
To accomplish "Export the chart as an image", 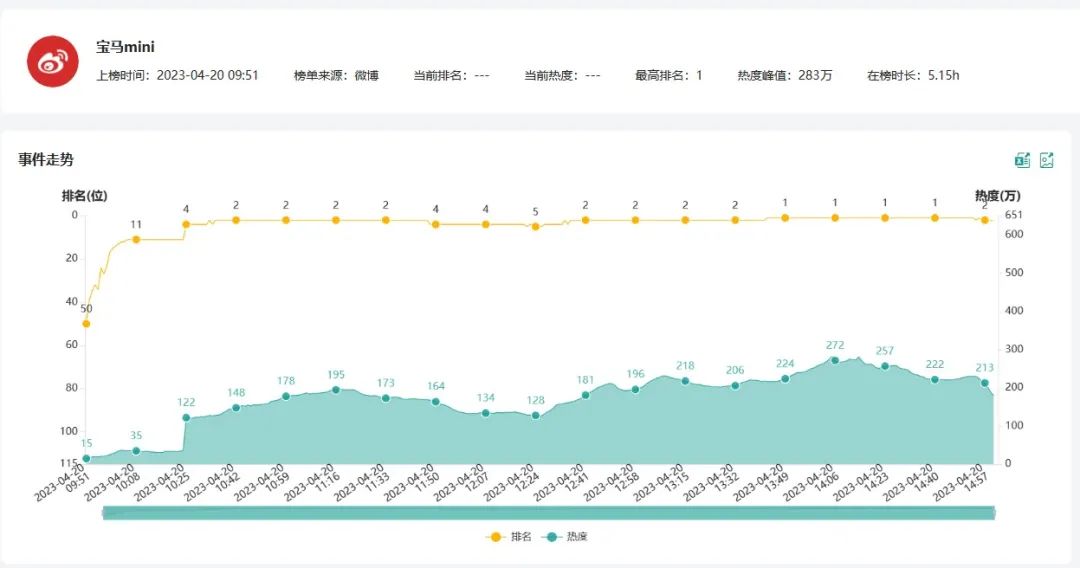I will click(x=1047, y=160).
